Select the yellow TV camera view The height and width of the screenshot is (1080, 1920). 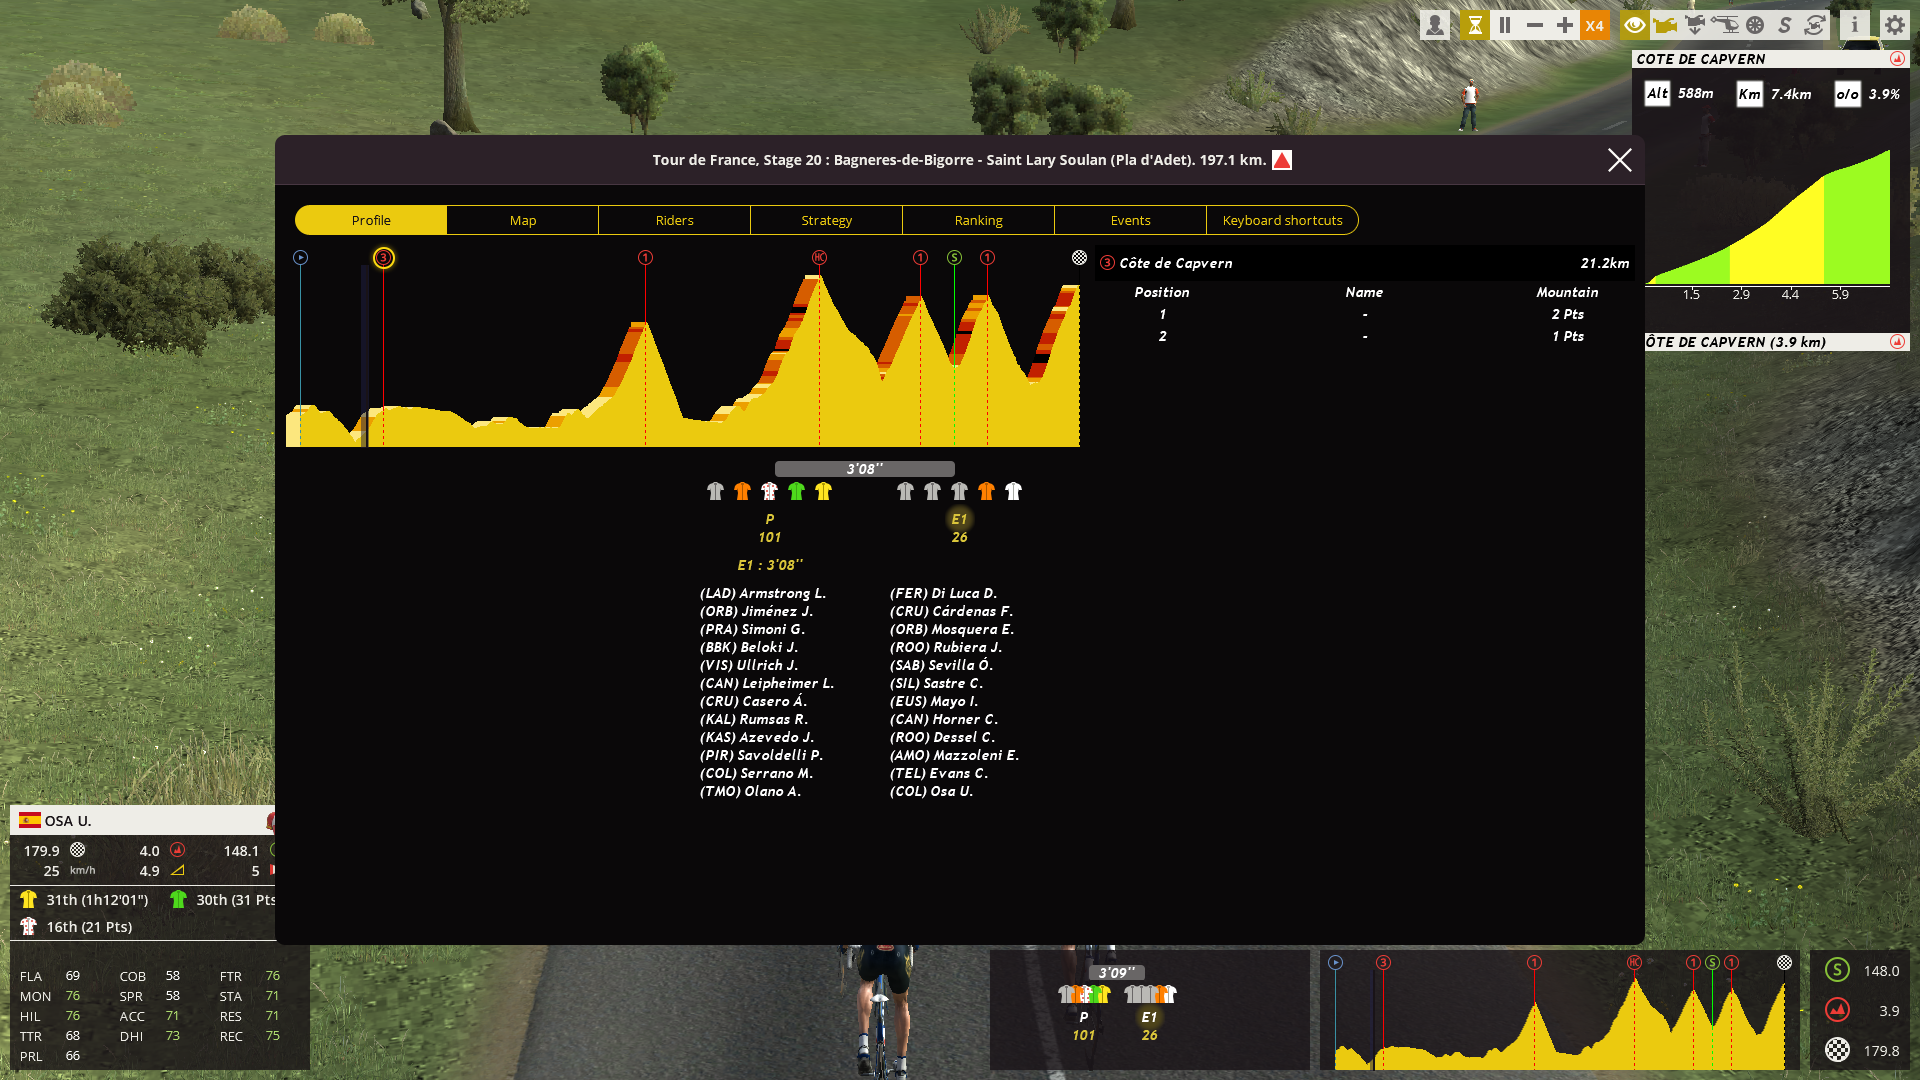click(x=1665, y=25)
